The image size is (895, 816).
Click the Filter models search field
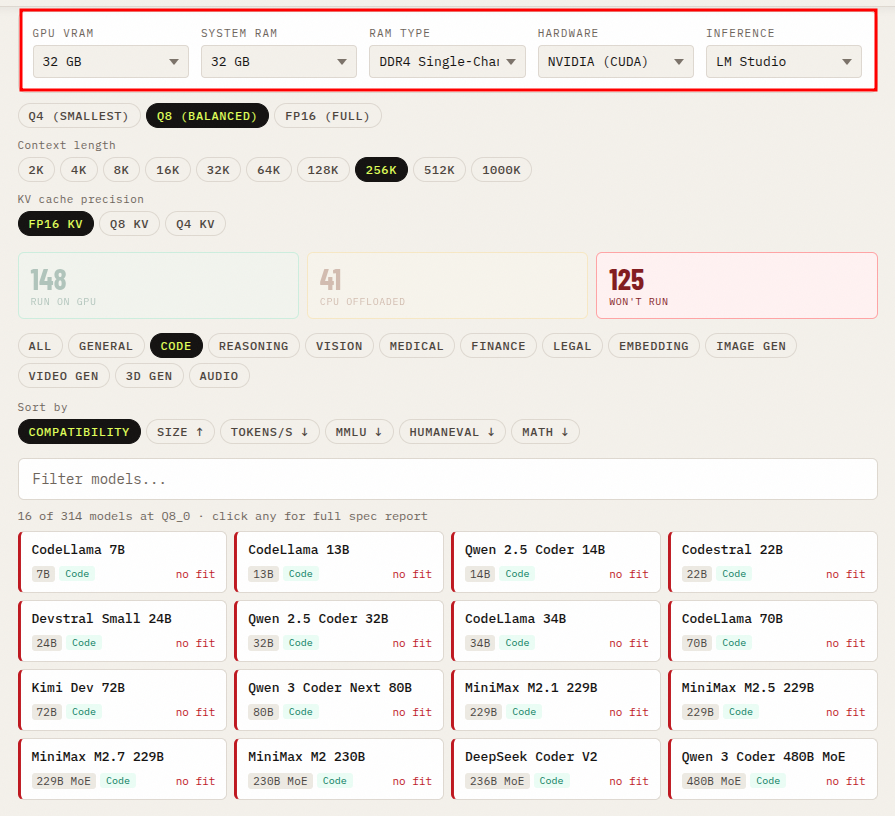[448, 479]
